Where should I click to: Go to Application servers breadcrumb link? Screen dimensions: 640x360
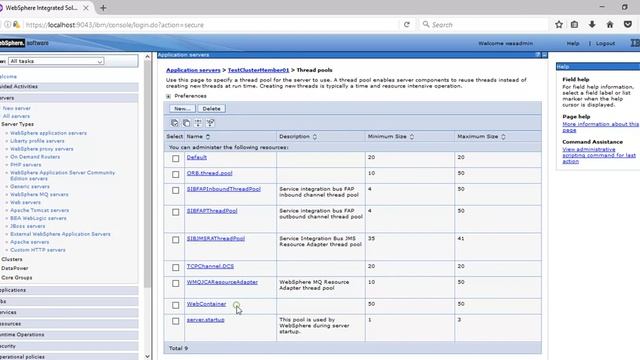coord(193,70)
